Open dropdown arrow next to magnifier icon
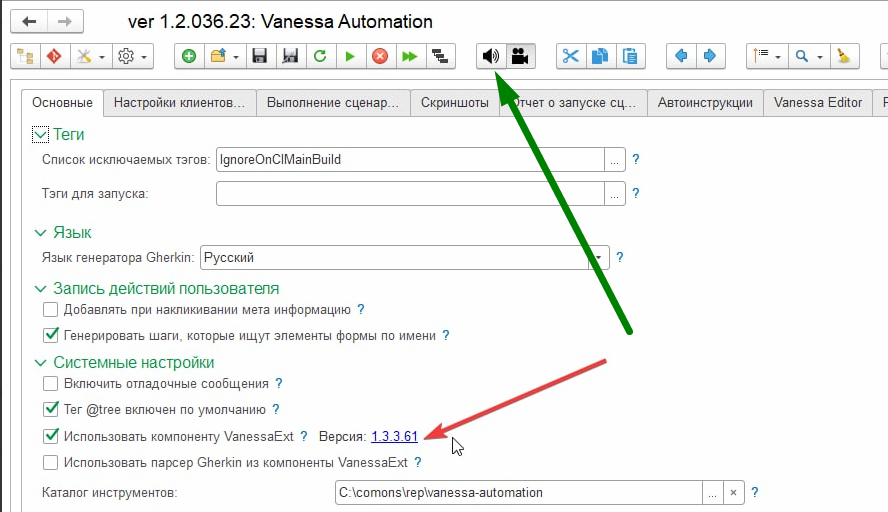Viewport: 888px width, 512px height. (819, 57)
